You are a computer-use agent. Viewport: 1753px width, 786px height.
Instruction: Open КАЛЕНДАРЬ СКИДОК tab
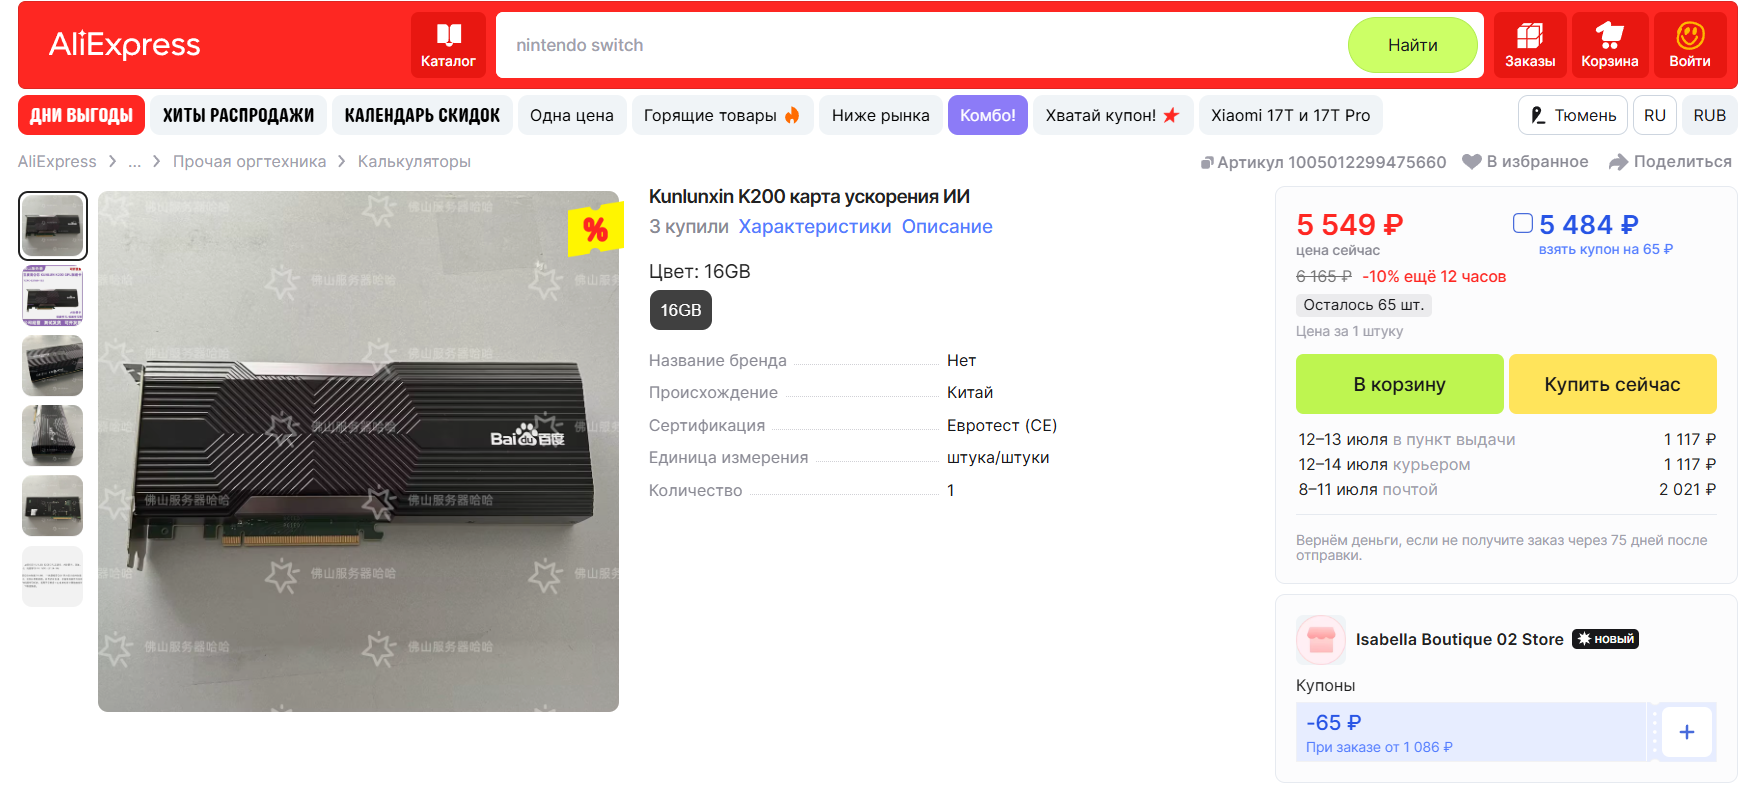point(422,115)
